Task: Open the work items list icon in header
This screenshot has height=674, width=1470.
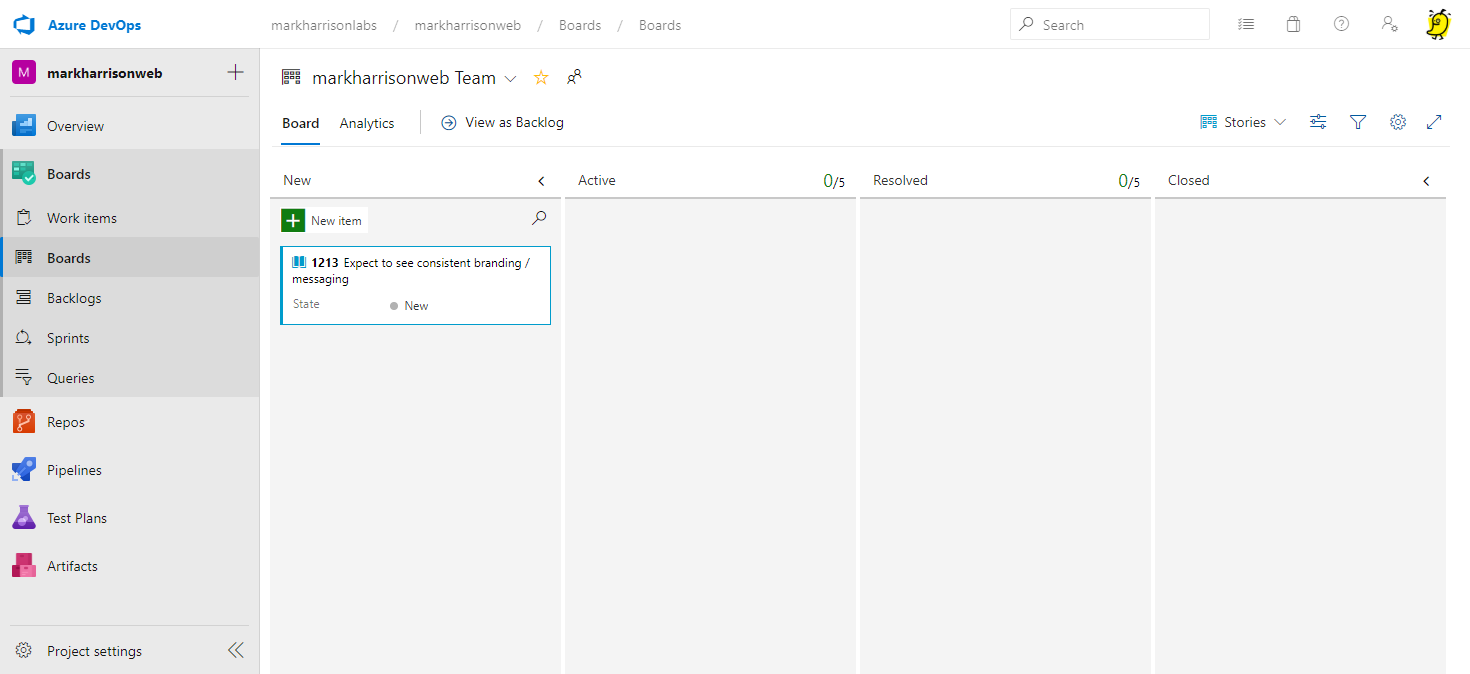Action: coord(1246,25)
